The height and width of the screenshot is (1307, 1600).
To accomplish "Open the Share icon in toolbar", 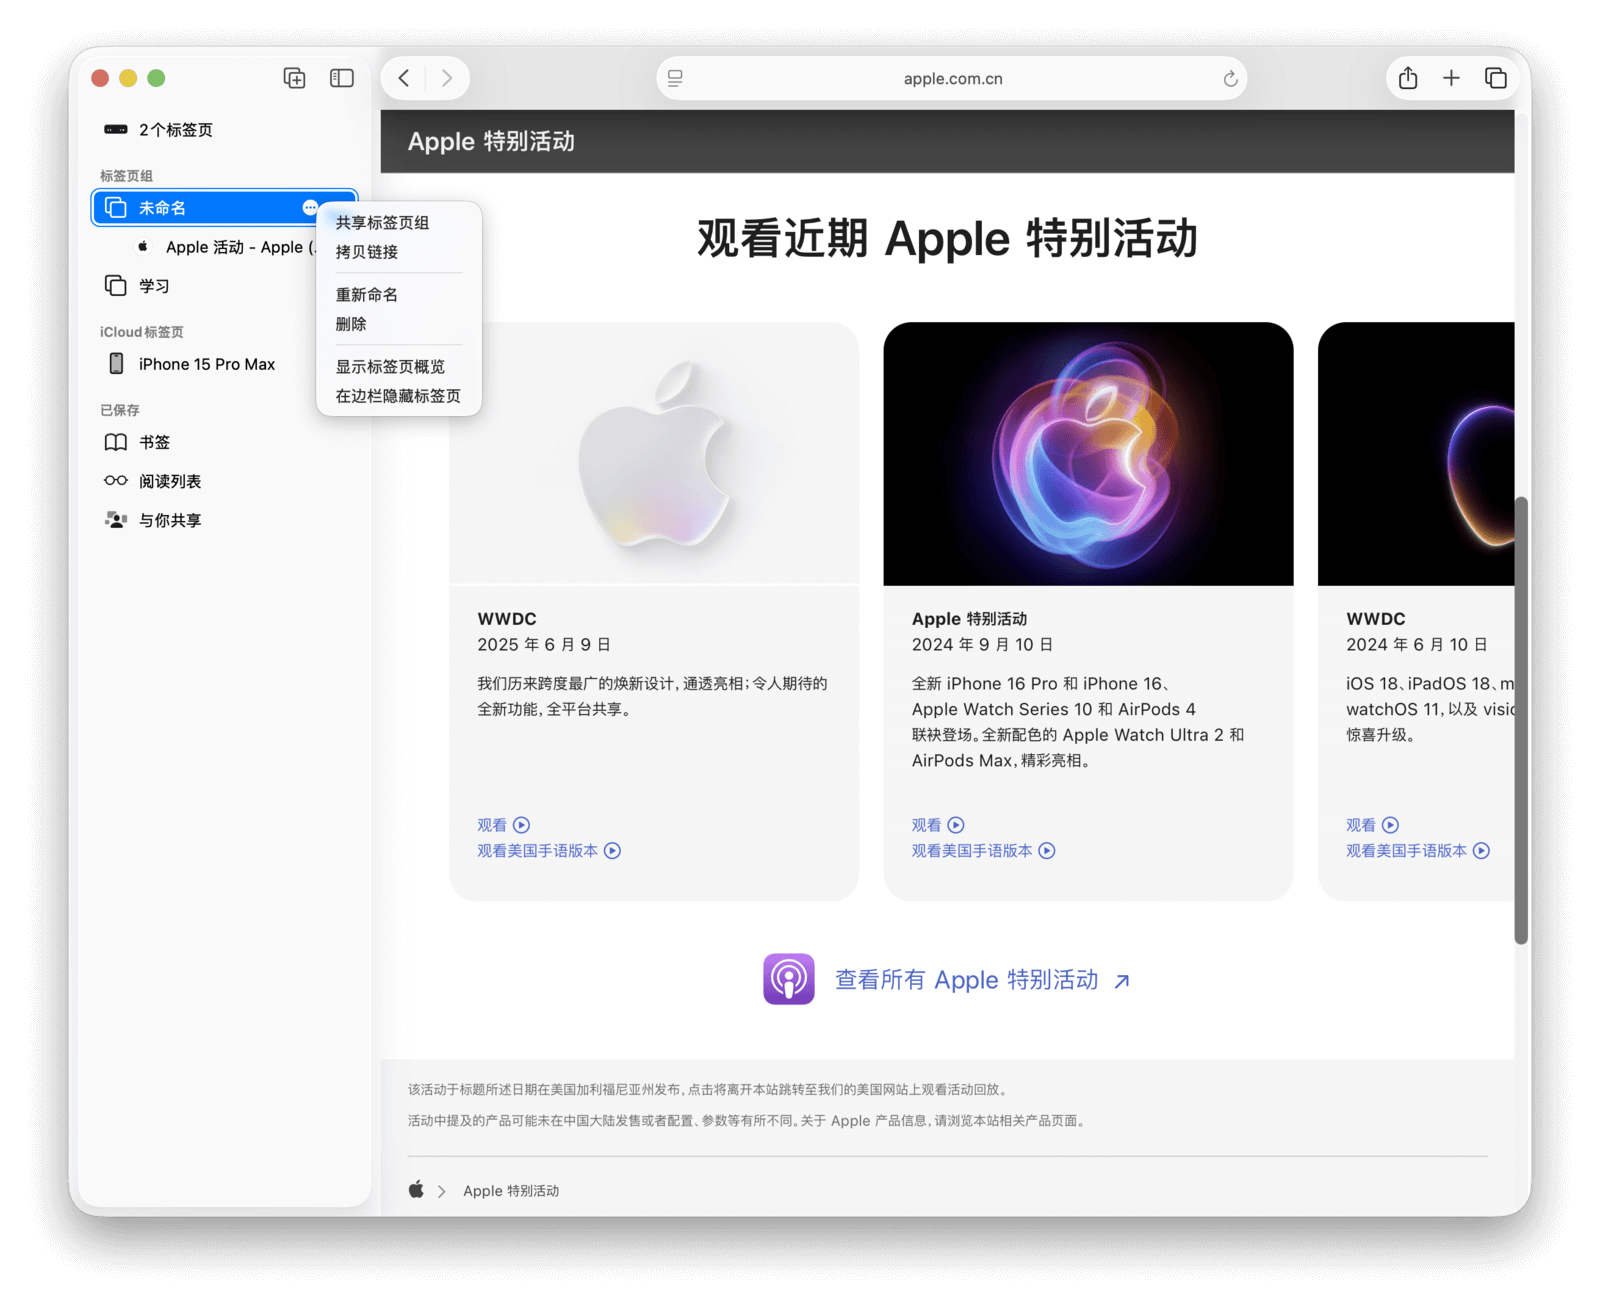I will point(1408,78).
